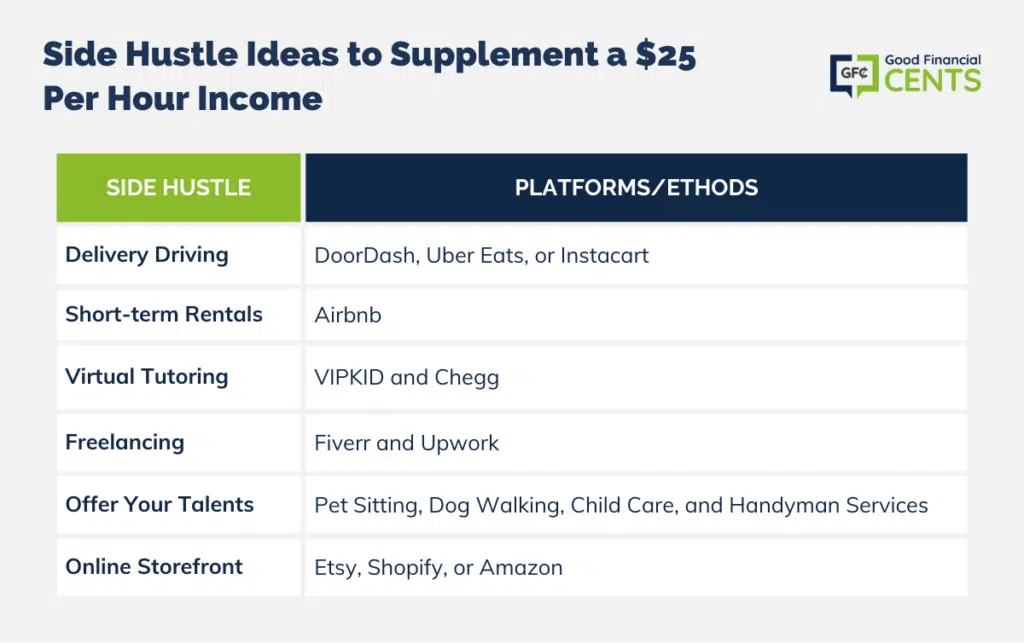
Task: Select the green SIDE HUSTLE column header
Action: click(178, 188)
